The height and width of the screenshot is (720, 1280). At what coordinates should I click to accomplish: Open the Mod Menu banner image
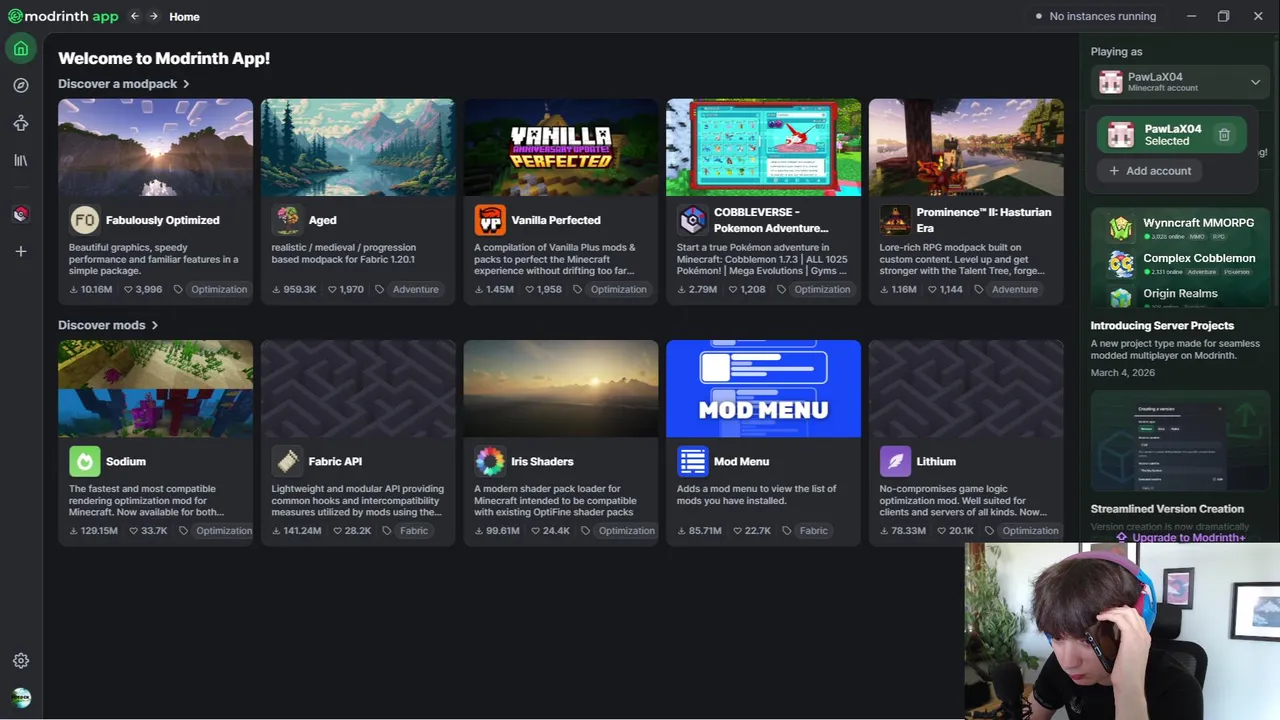click(764, 389)
